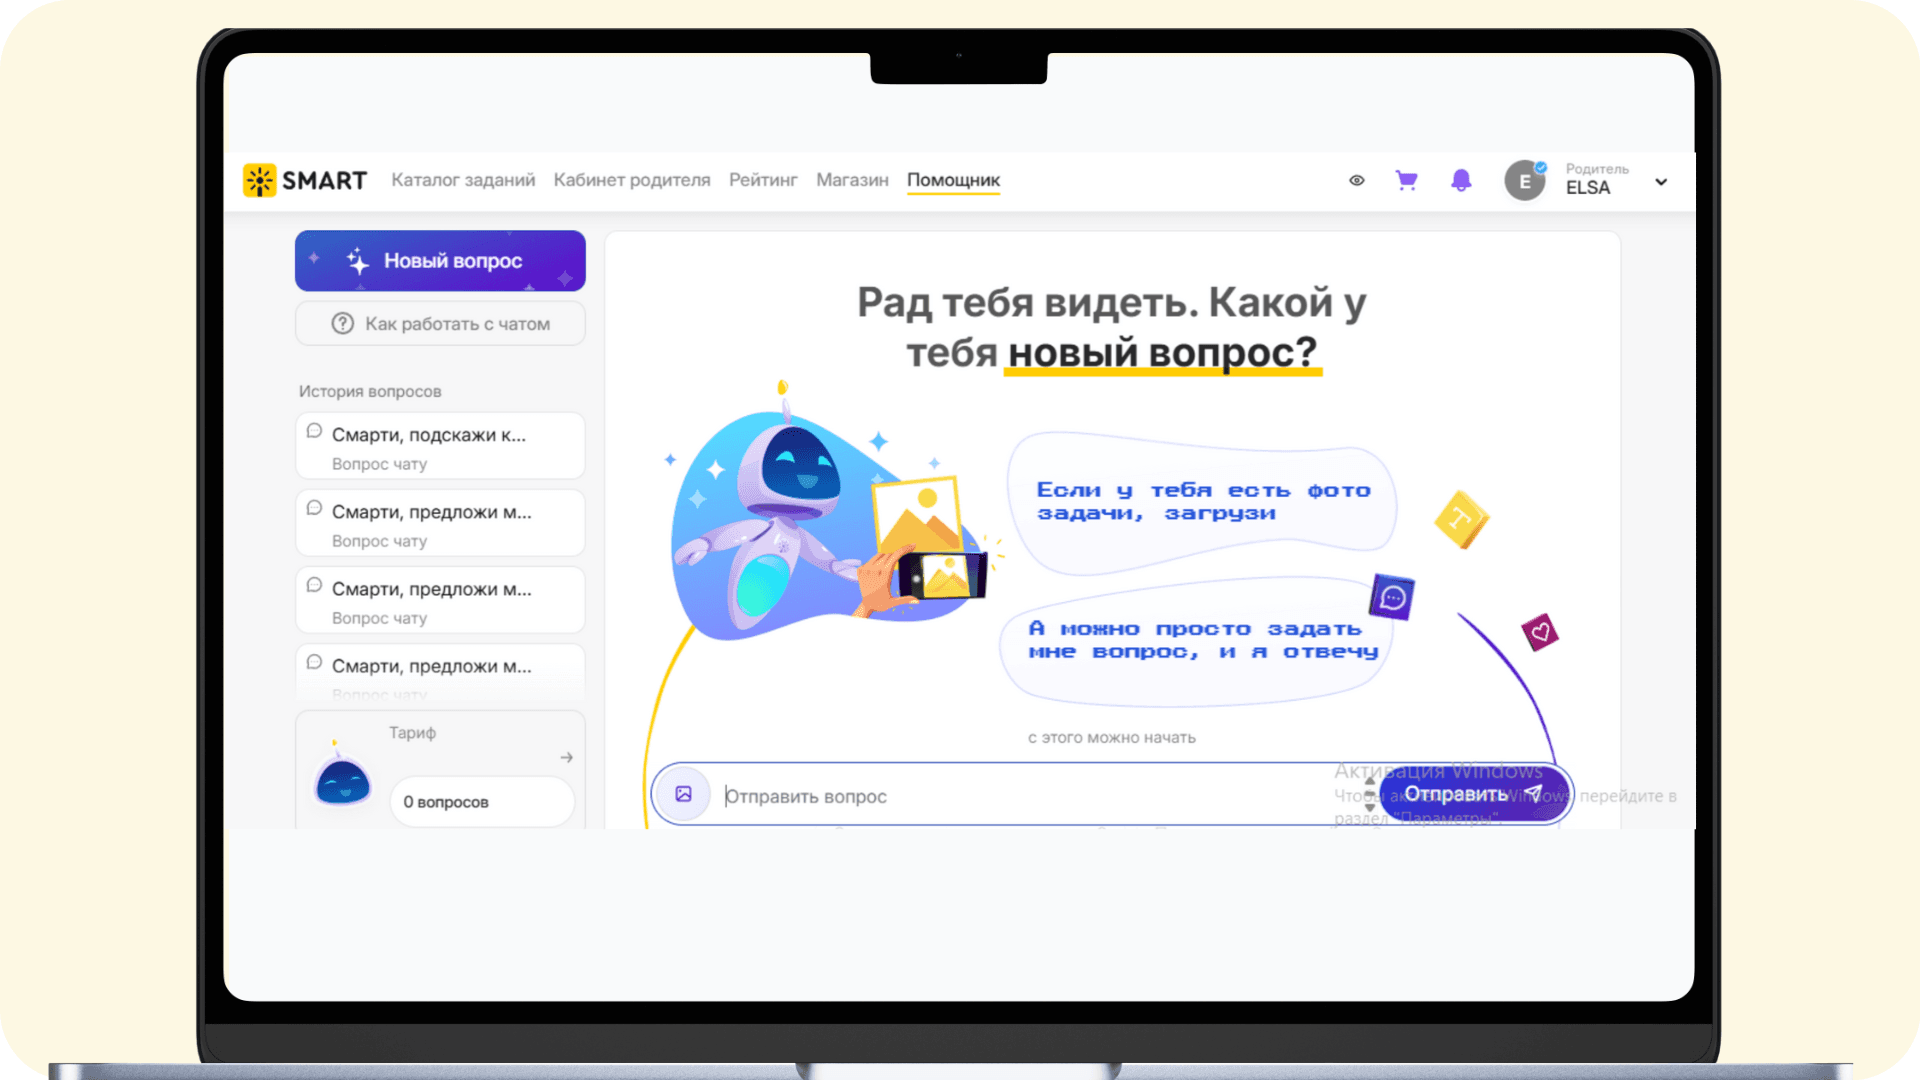Screen dimensions: 1920x1080
Task: Expand the ELSA profile dropdown chevron
Action: tap(1661, 182)
